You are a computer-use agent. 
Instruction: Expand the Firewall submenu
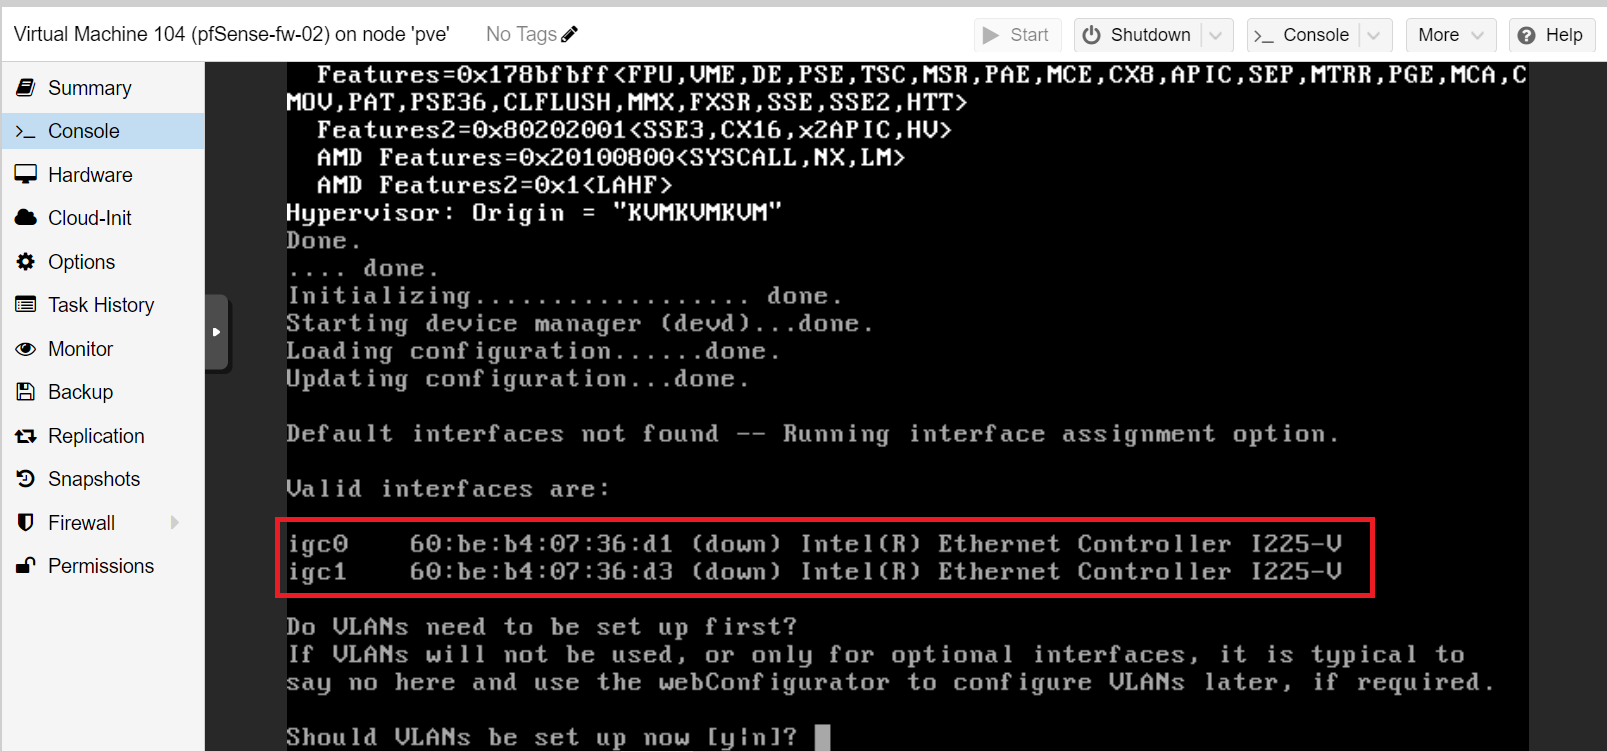175,522
